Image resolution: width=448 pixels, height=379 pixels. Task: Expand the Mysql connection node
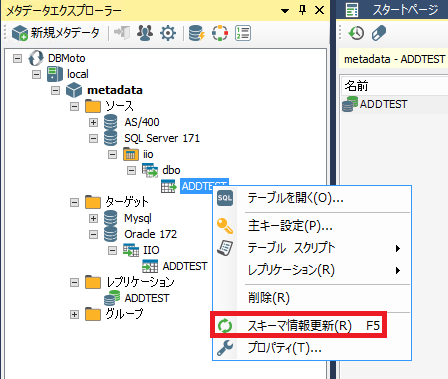click(94, 218)
